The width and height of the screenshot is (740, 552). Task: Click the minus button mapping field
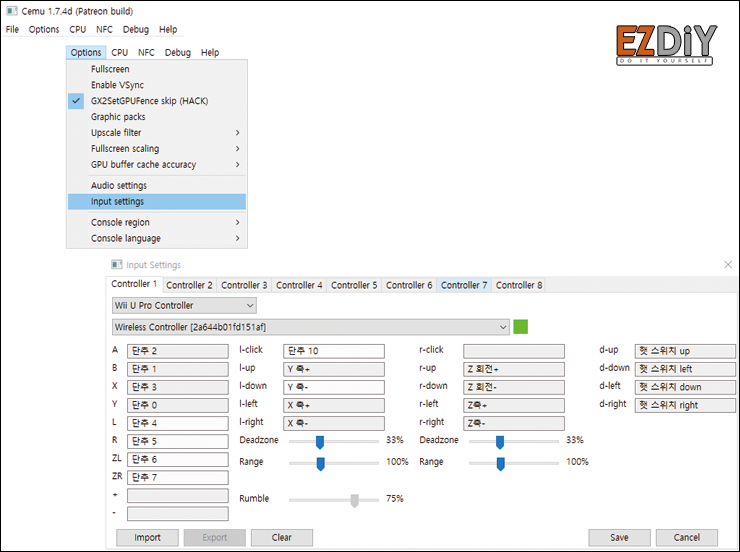tap(178, 514)
